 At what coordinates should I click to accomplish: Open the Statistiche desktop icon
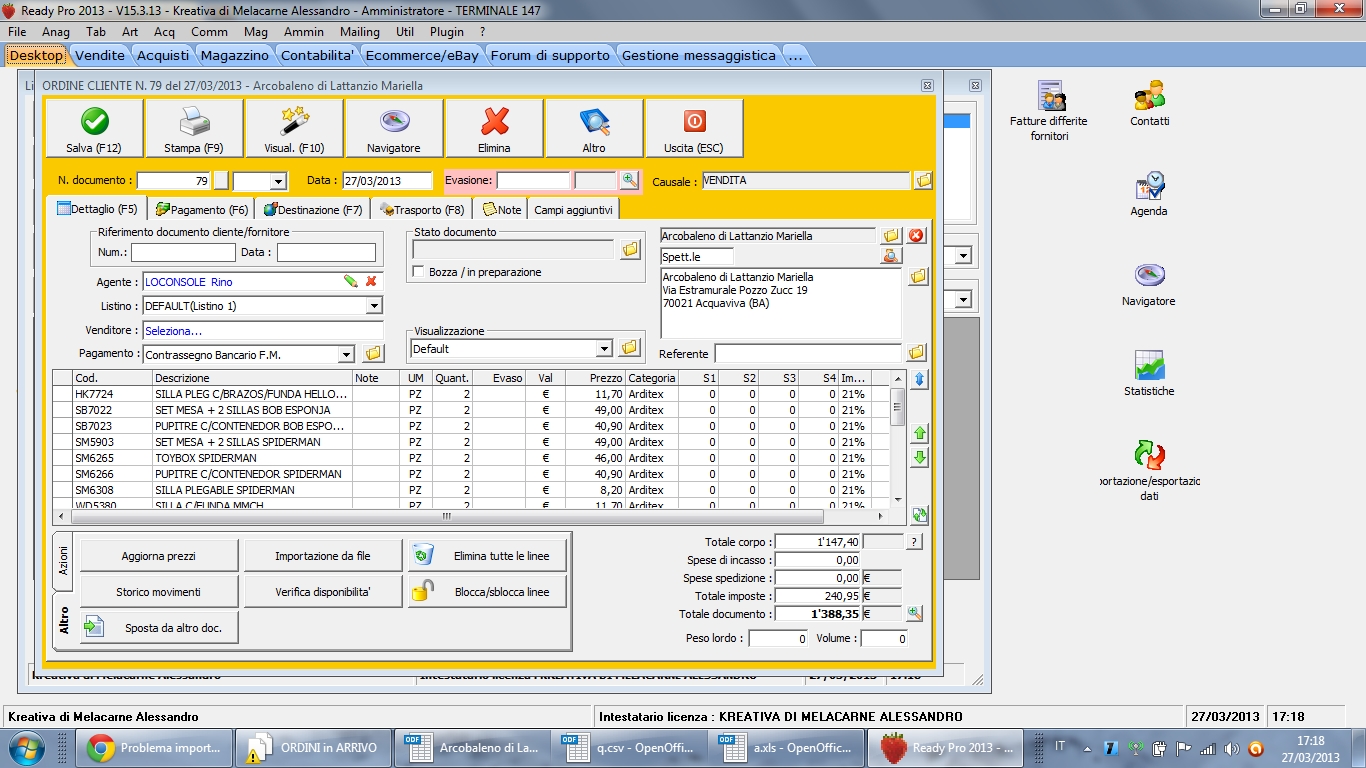click(1148, 373)
